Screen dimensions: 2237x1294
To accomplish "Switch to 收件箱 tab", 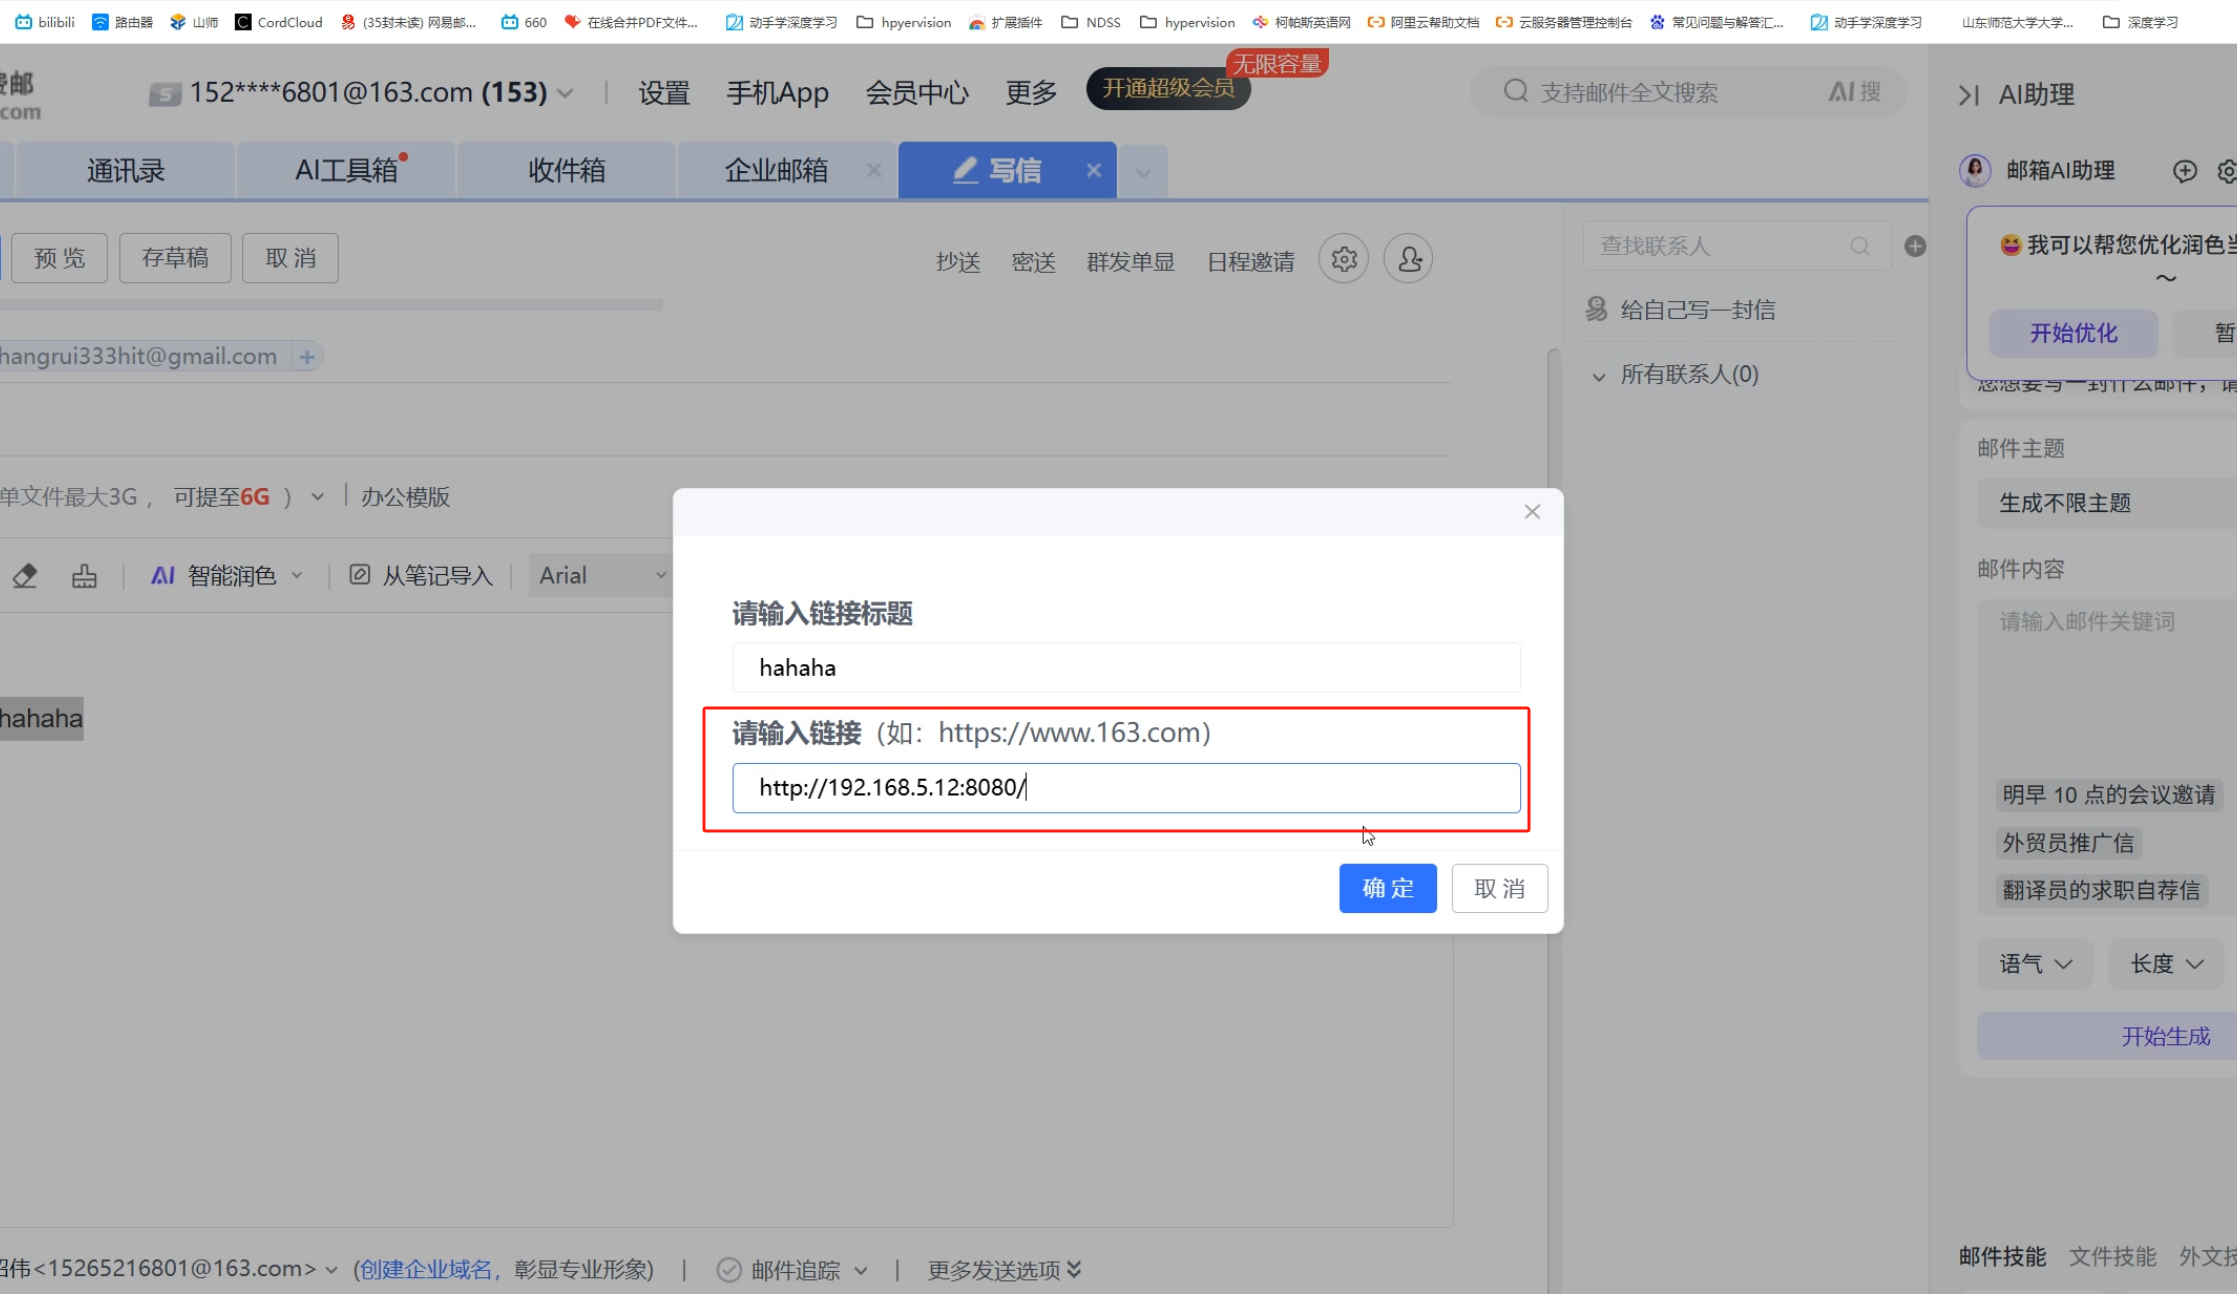I will click(566, 171).
